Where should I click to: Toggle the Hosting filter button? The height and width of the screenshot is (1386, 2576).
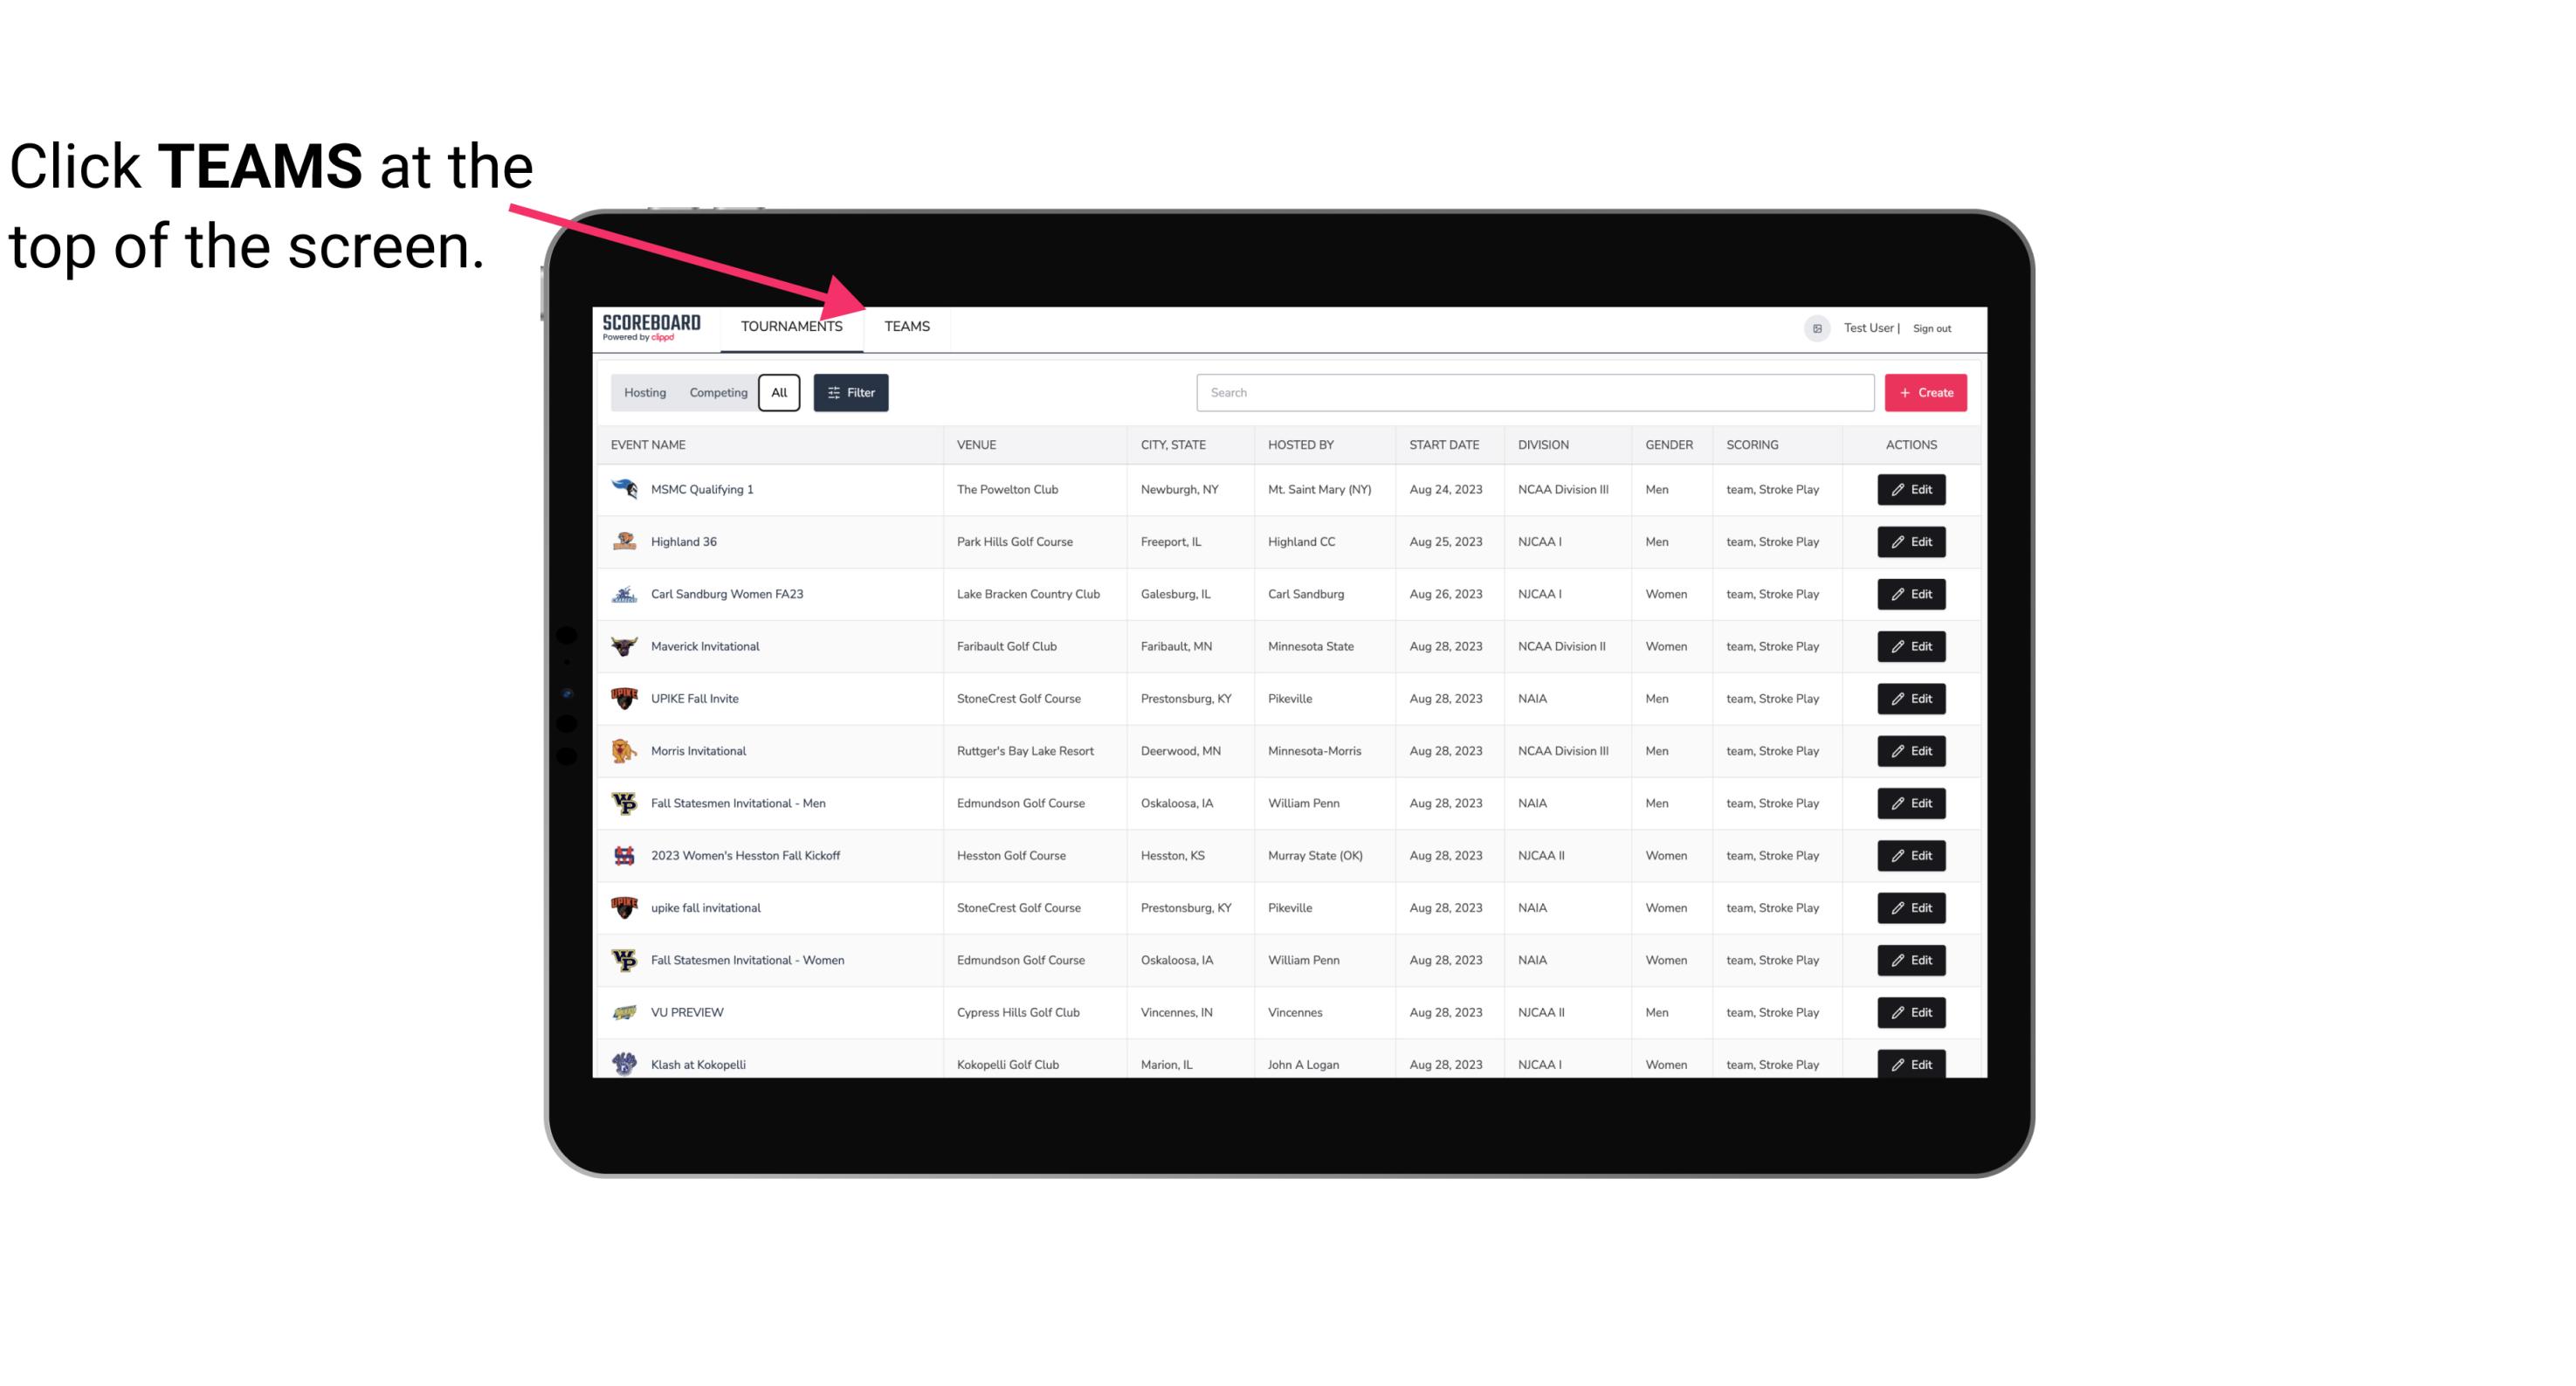[644, 393]
